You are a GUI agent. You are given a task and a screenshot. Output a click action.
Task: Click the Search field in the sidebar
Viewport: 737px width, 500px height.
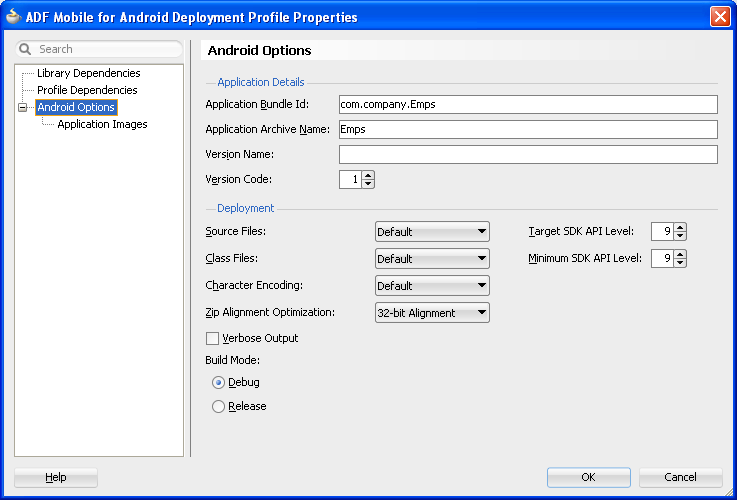pos(99,49)
